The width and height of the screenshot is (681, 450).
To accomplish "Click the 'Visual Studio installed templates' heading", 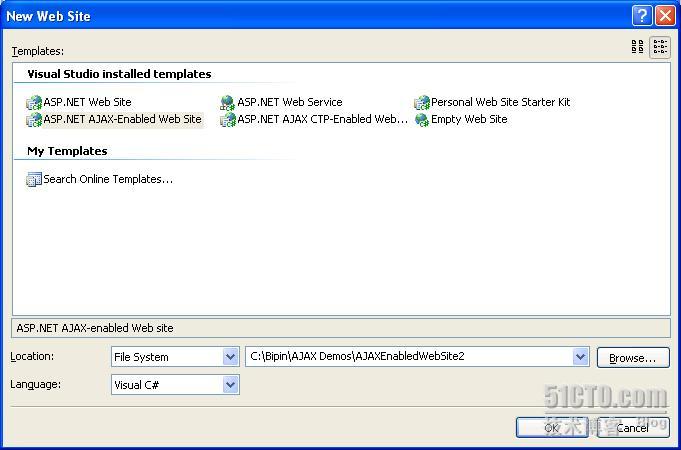I will [119, 74].
